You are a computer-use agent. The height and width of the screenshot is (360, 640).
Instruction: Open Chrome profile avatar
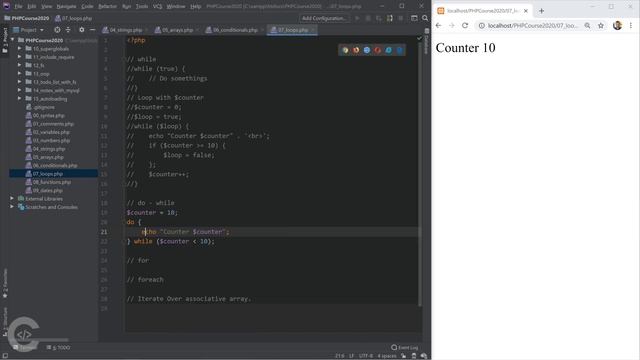(x=617, y=25)
